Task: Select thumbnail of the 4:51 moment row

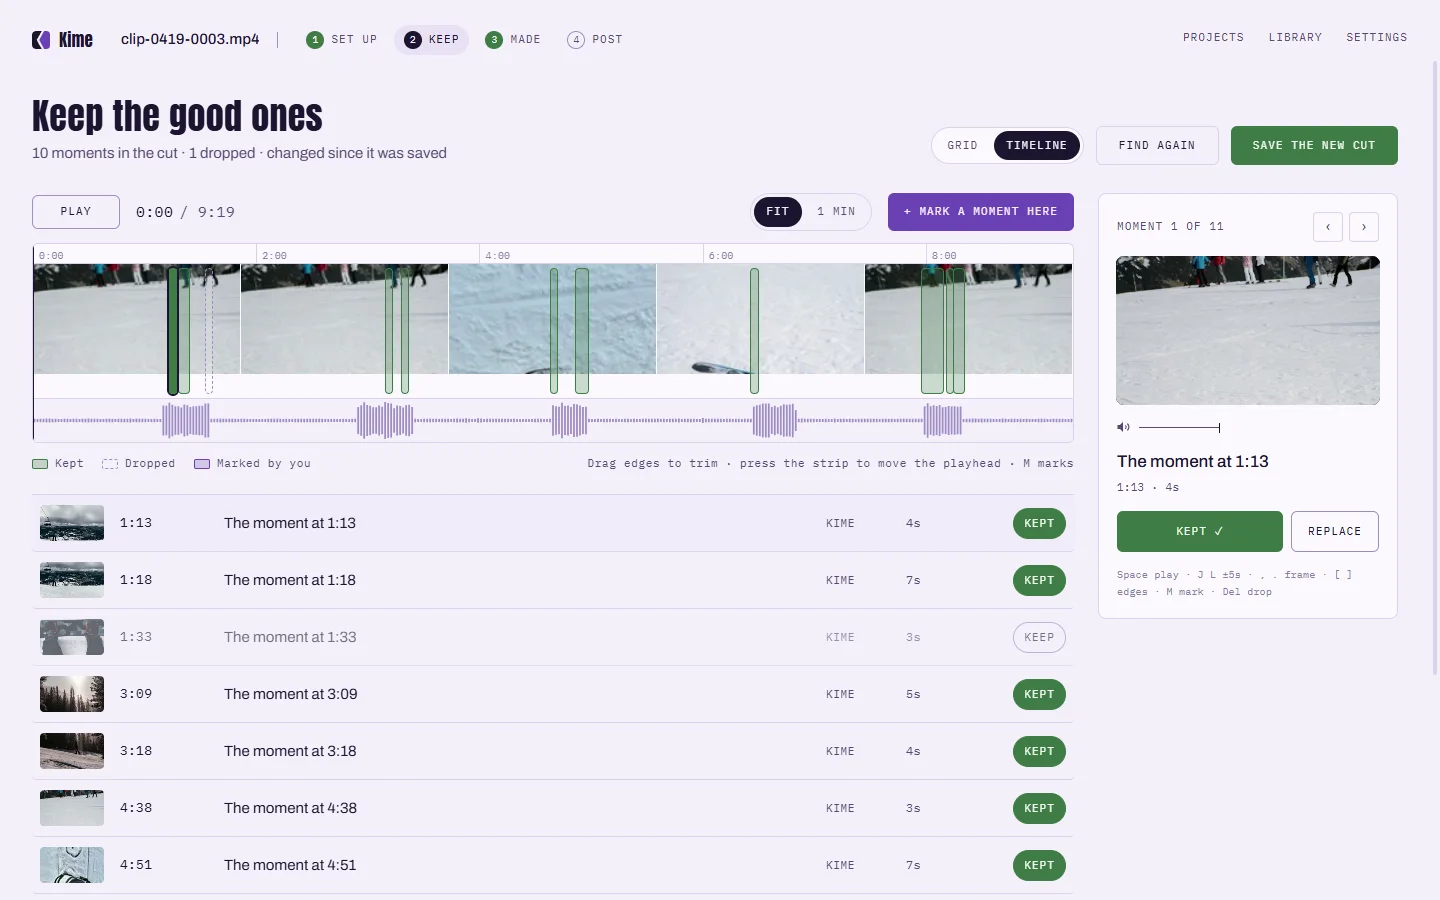Action: click(72, 866)
